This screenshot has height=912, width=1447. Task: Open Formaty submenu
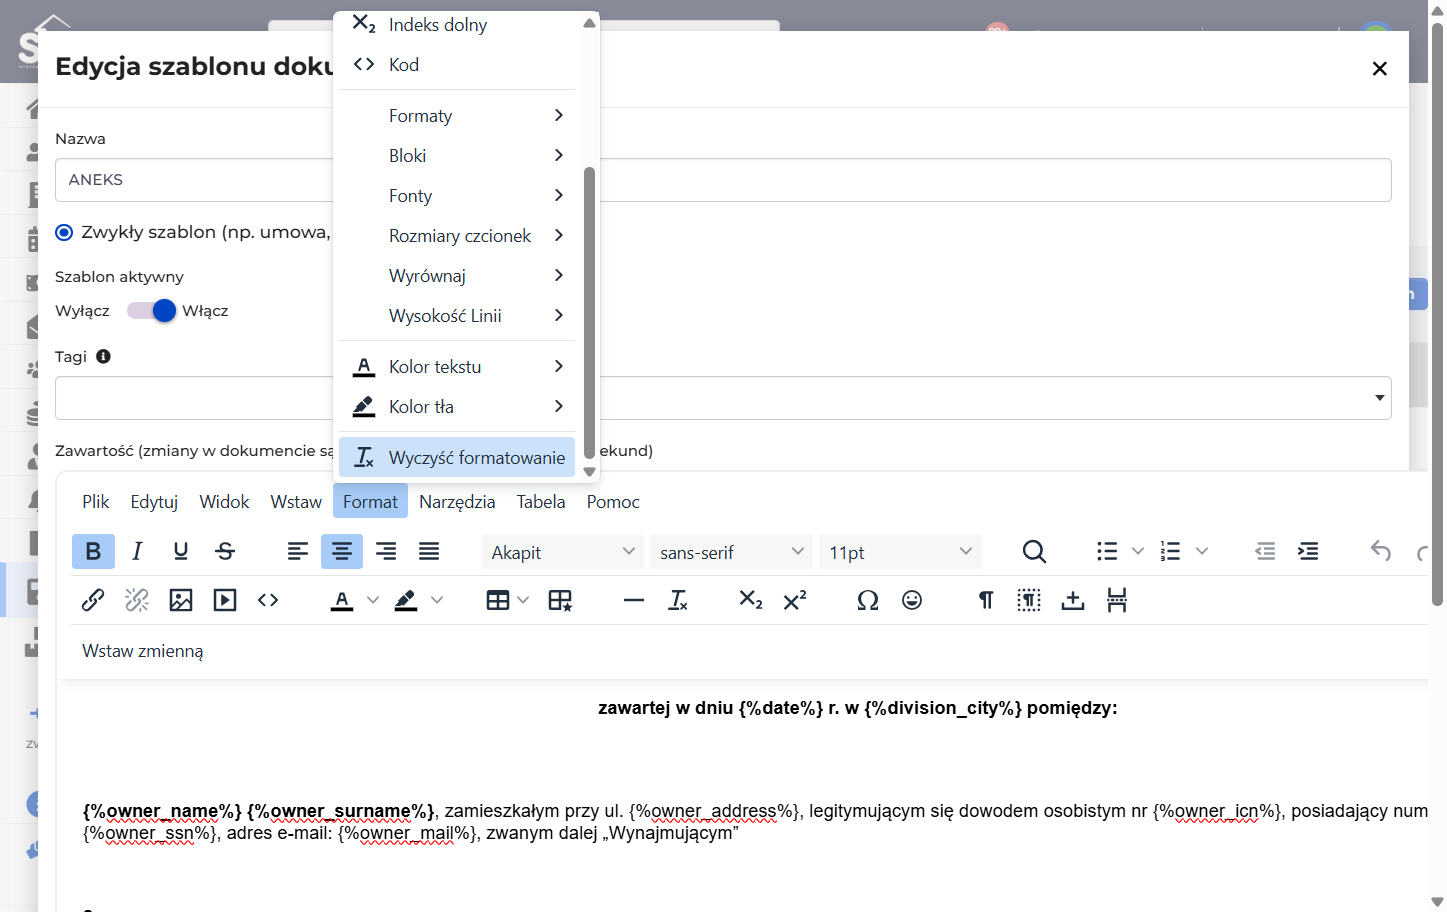click(457, 116)
